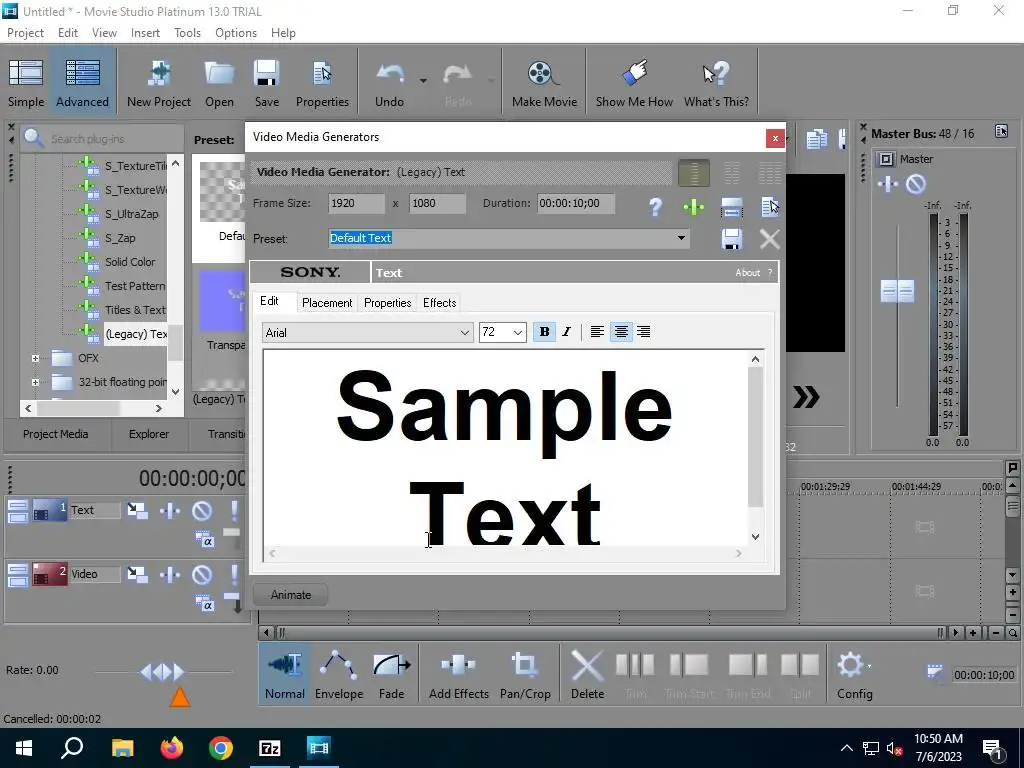
Task: Save the project via toolbar Save
Action: pos(266,82)
